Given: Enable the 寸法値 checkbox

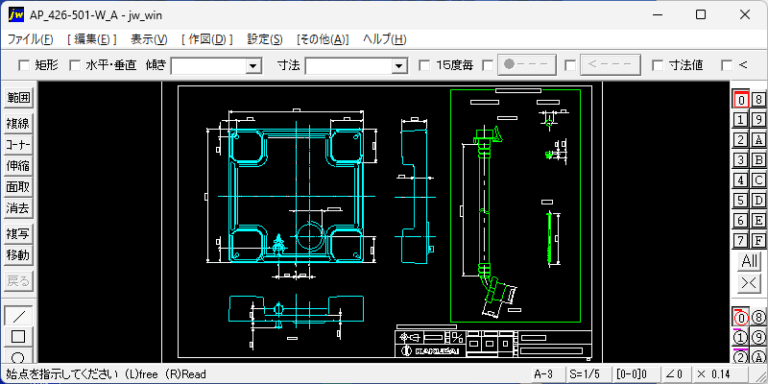Looking at the screenshot, I should pos(658,65).
